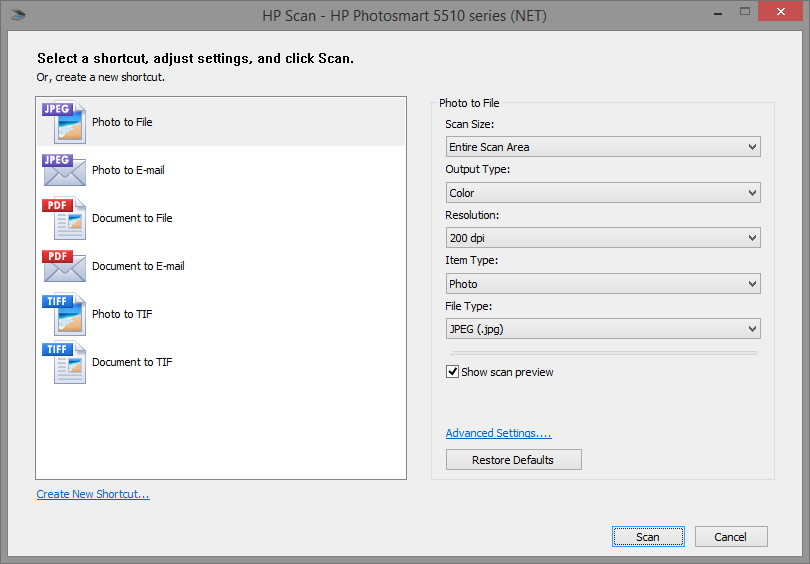Click the Document to TIF icon

tap(64, 362)
